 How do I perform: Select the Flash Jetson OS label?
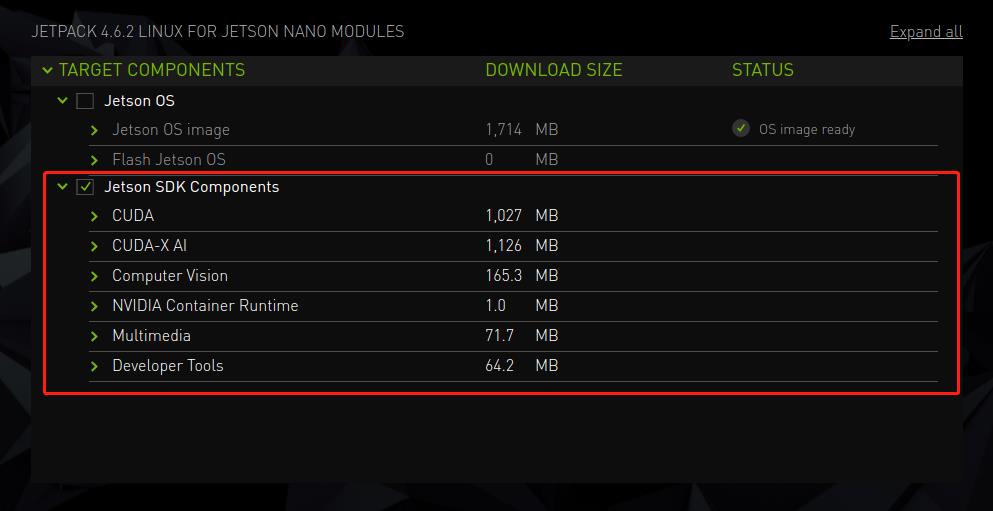pos(168,160)
